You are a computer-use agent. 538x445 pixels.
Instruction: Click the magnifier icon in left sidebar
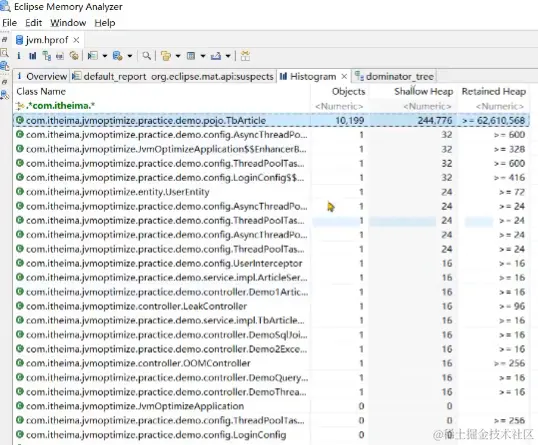coord(4,52)
